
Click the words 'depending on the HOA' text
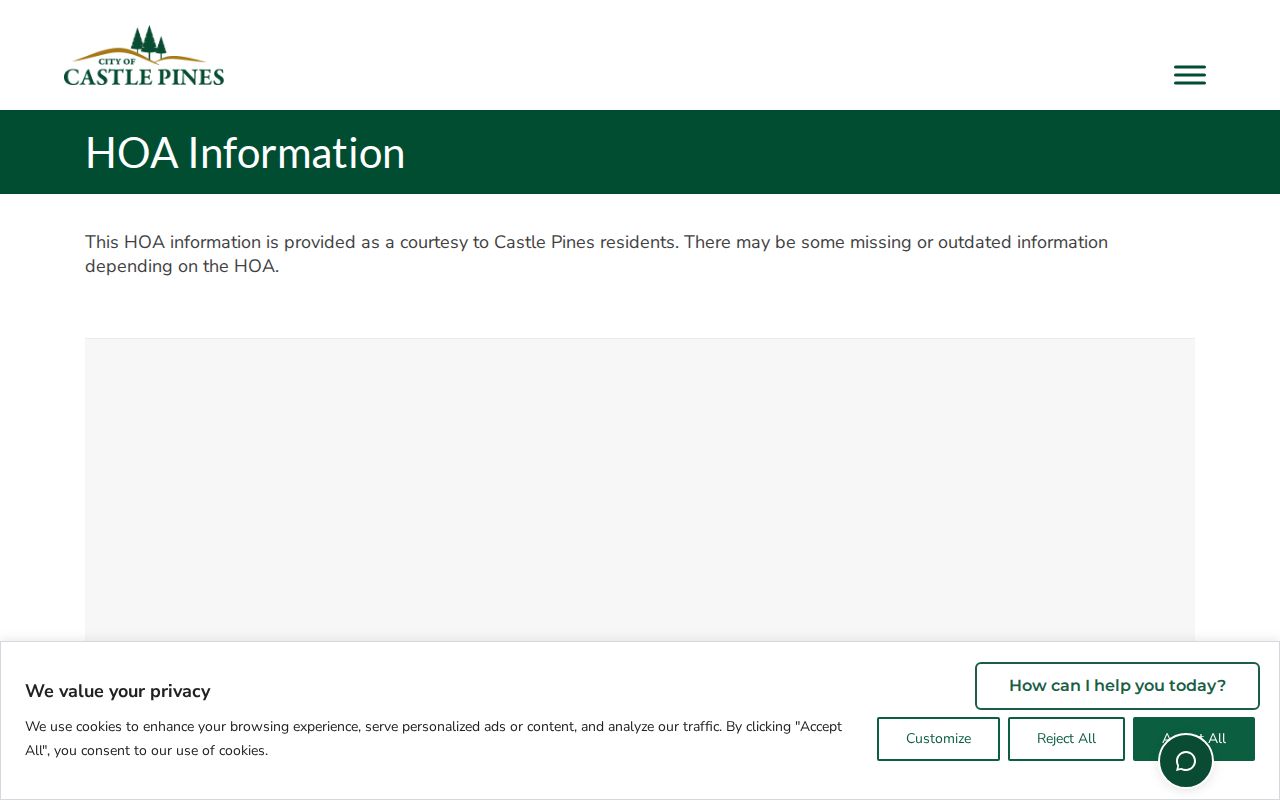180,266
